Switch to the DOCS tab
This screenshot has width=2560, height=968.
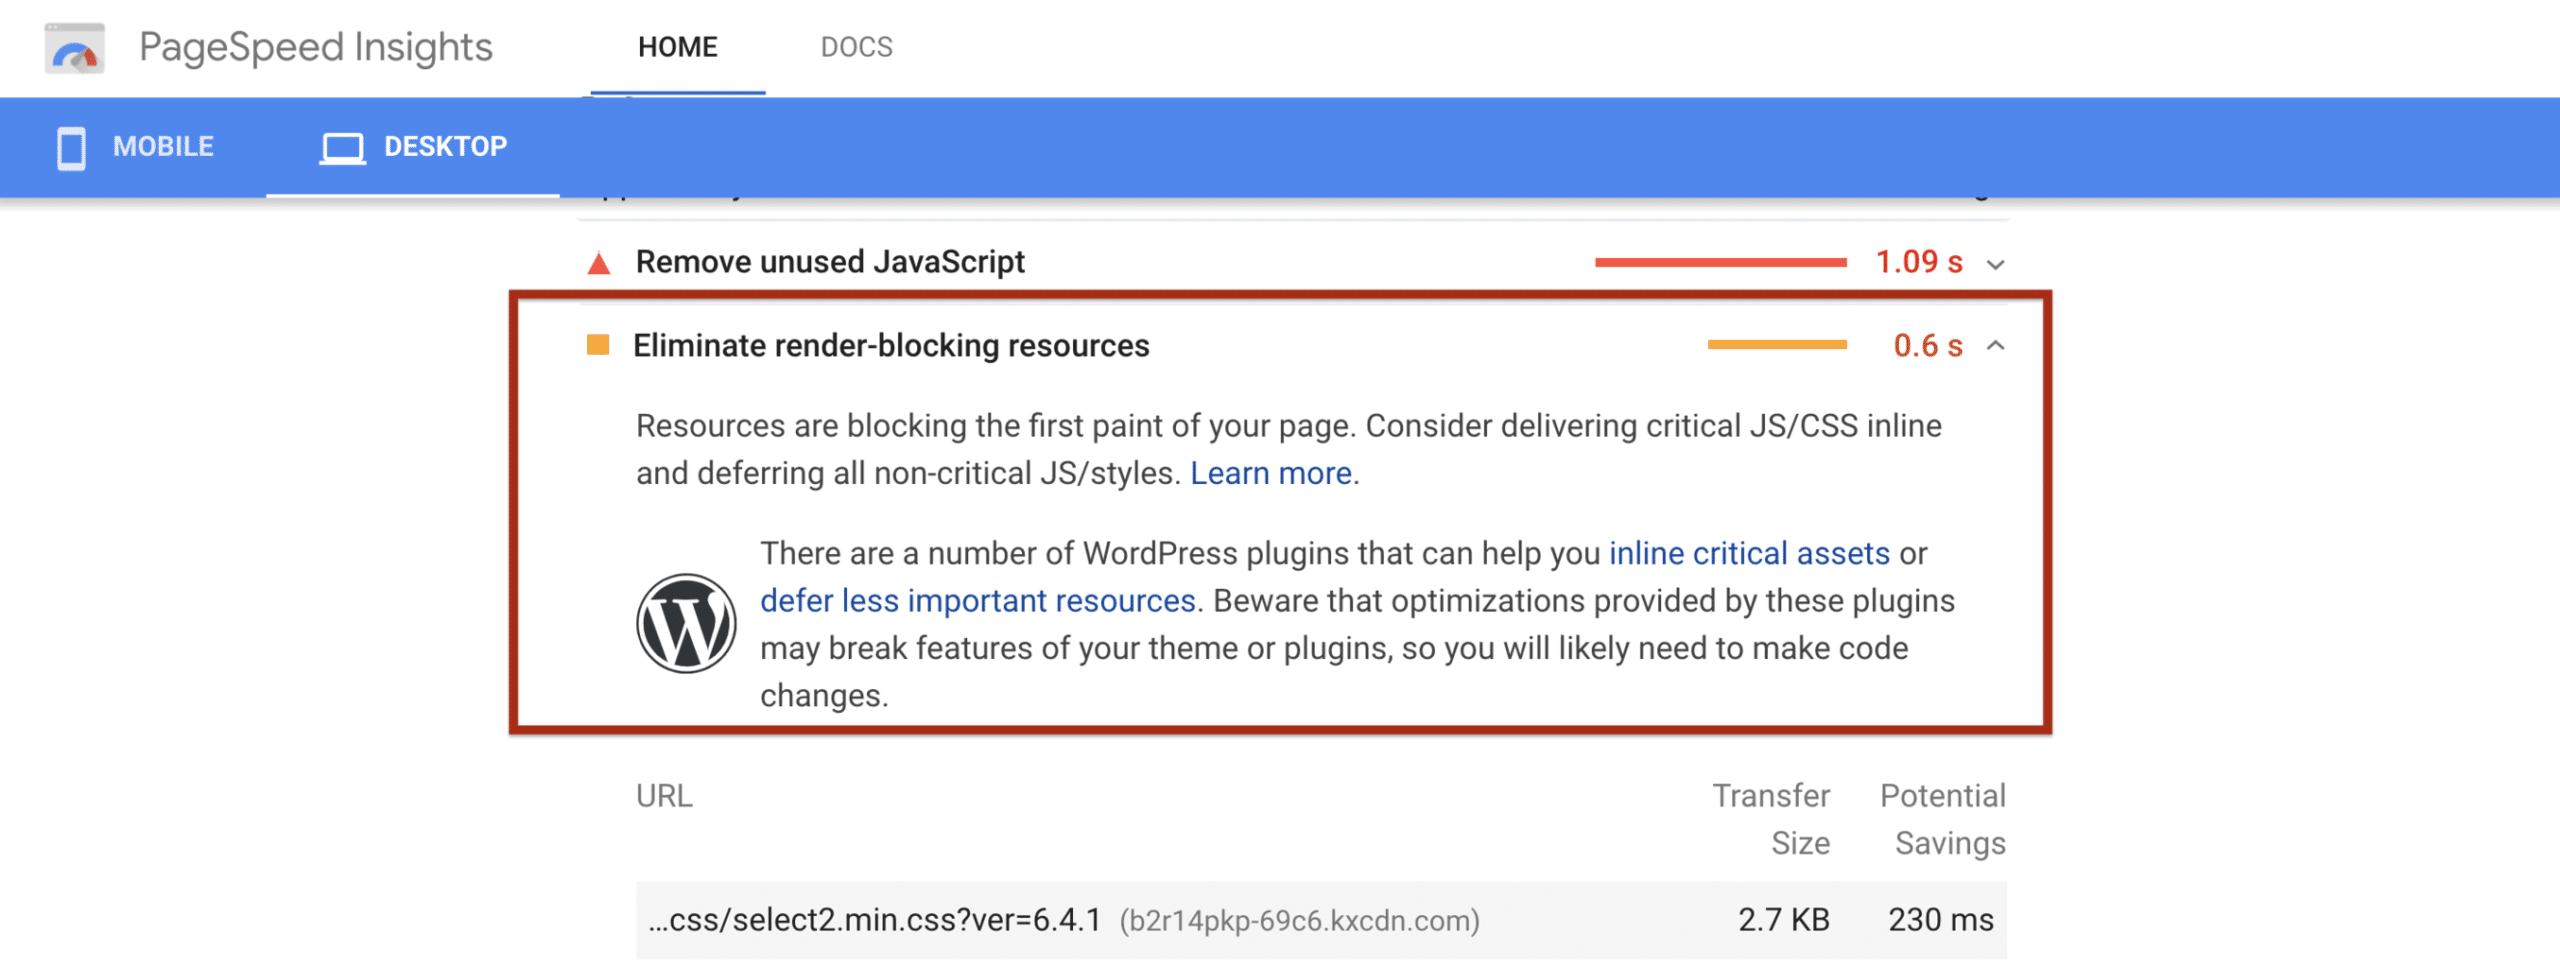coord(856,46)
